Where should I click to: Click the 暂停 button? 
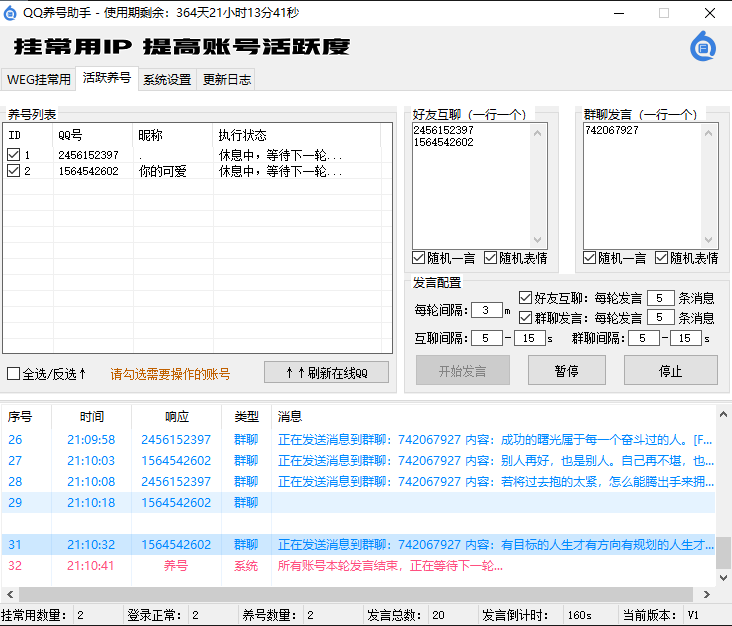[567, 371]
